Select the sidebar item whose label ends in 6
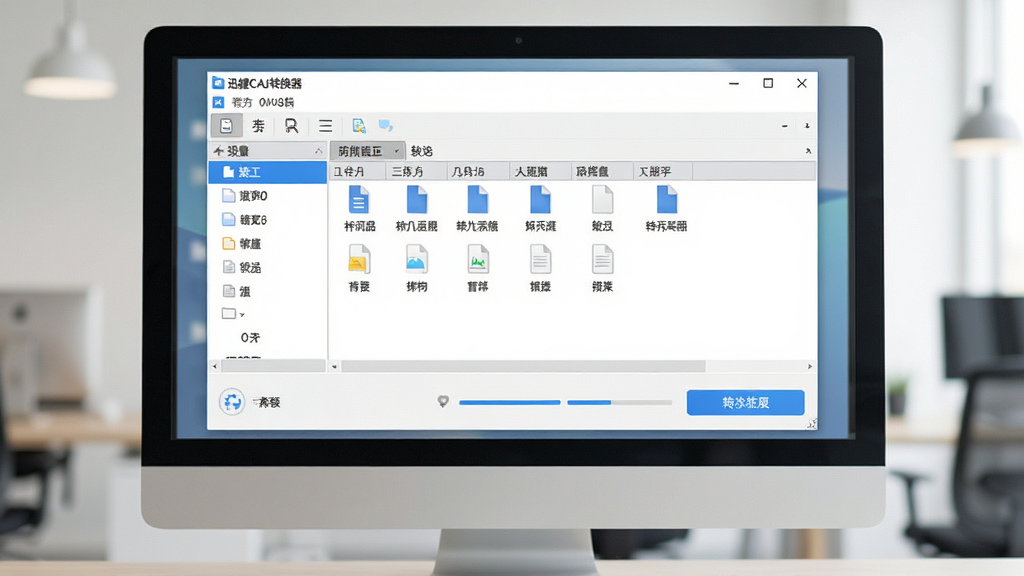The height and width of the screenshot is (576, 1024). coord(244,219)
